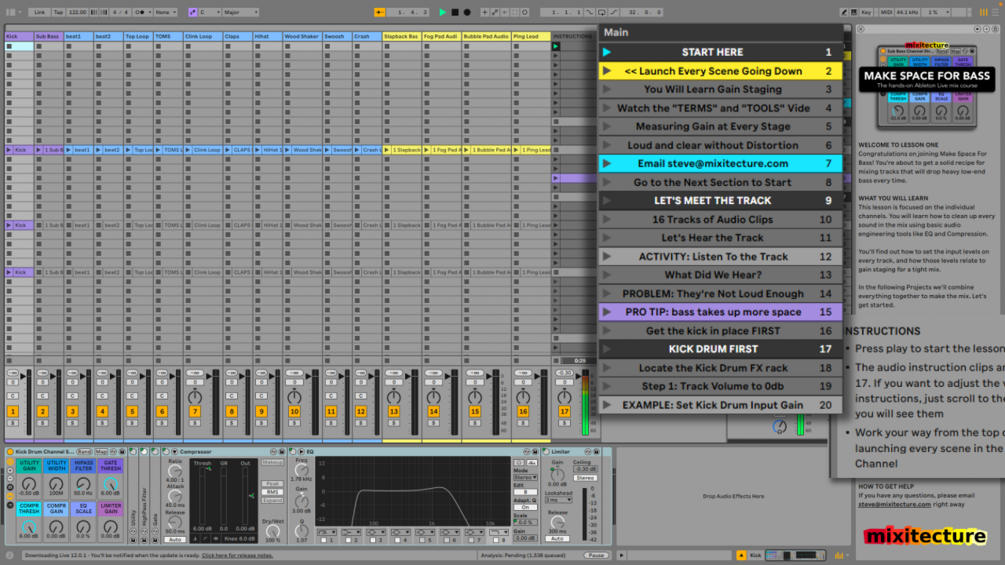The width and height of the screenshot is (1005, 565).
Task: Launch scene PRO TIP: bass takes up more space
Action: tap(607, 313)
